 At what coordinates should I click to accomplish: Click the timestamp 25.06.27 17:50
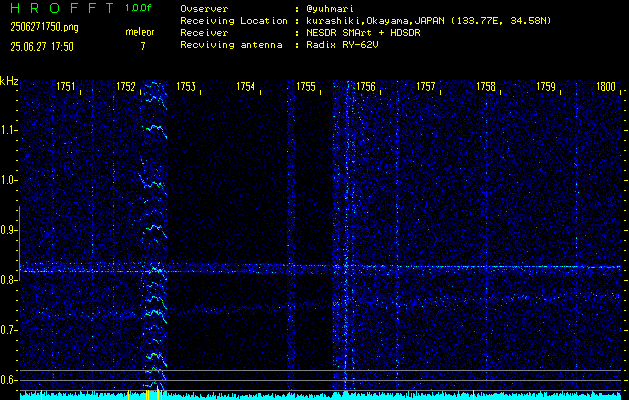(x=42, y=47)
